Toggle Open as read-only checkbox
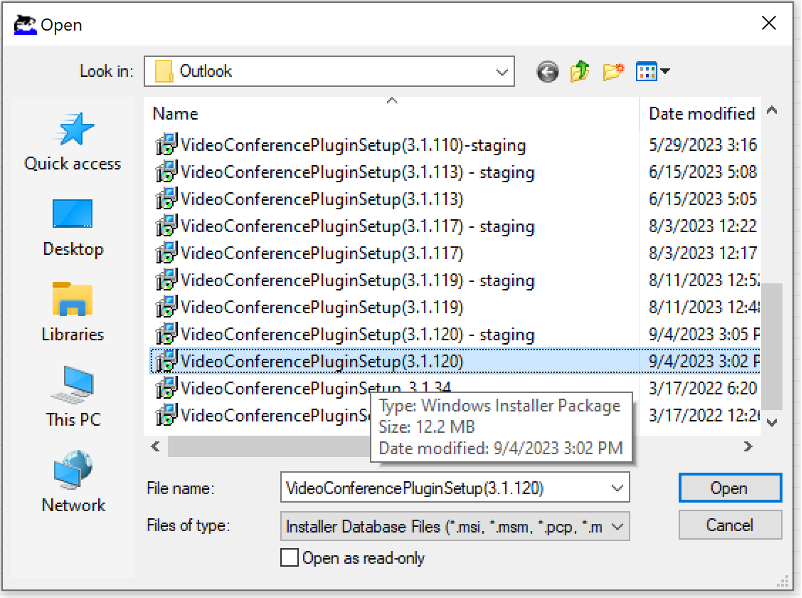The width and height of the screenshot is (802, 598). click(x=289, y=558)
